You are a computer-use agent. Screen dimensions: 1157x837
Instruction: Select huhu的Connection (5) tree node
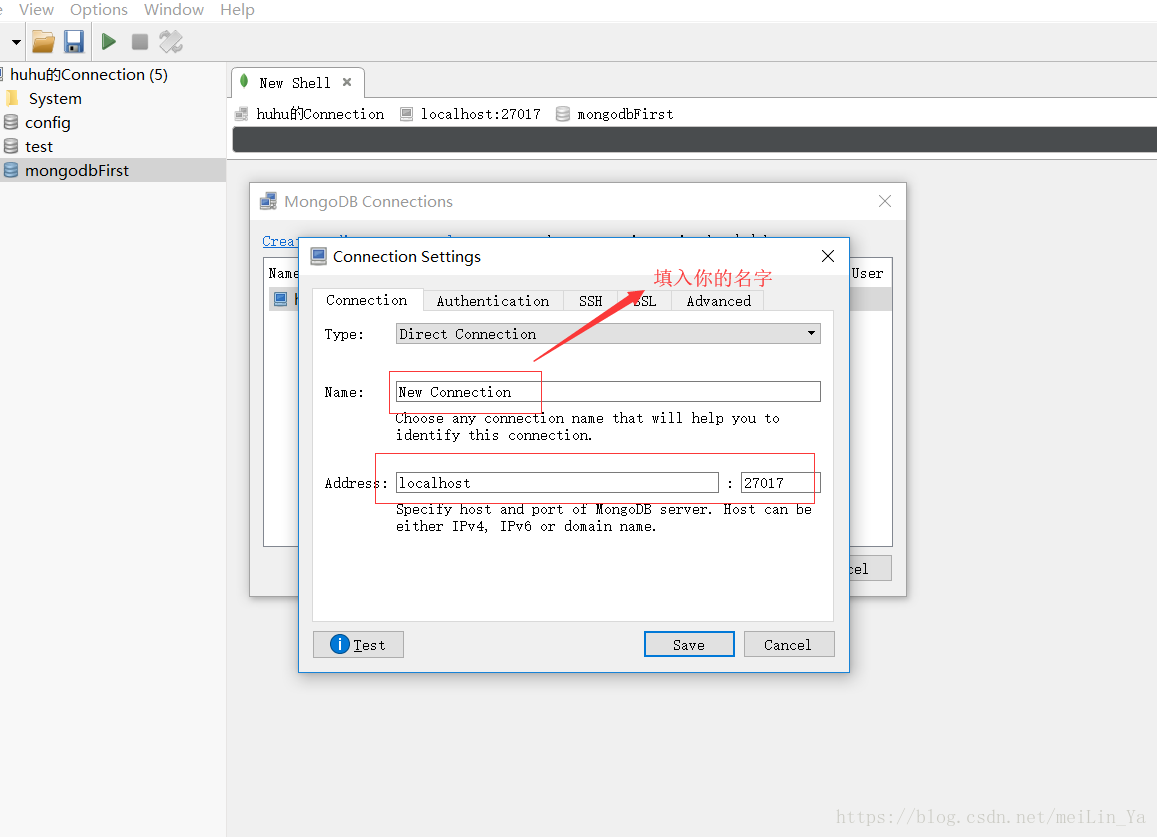click(89, 75)
